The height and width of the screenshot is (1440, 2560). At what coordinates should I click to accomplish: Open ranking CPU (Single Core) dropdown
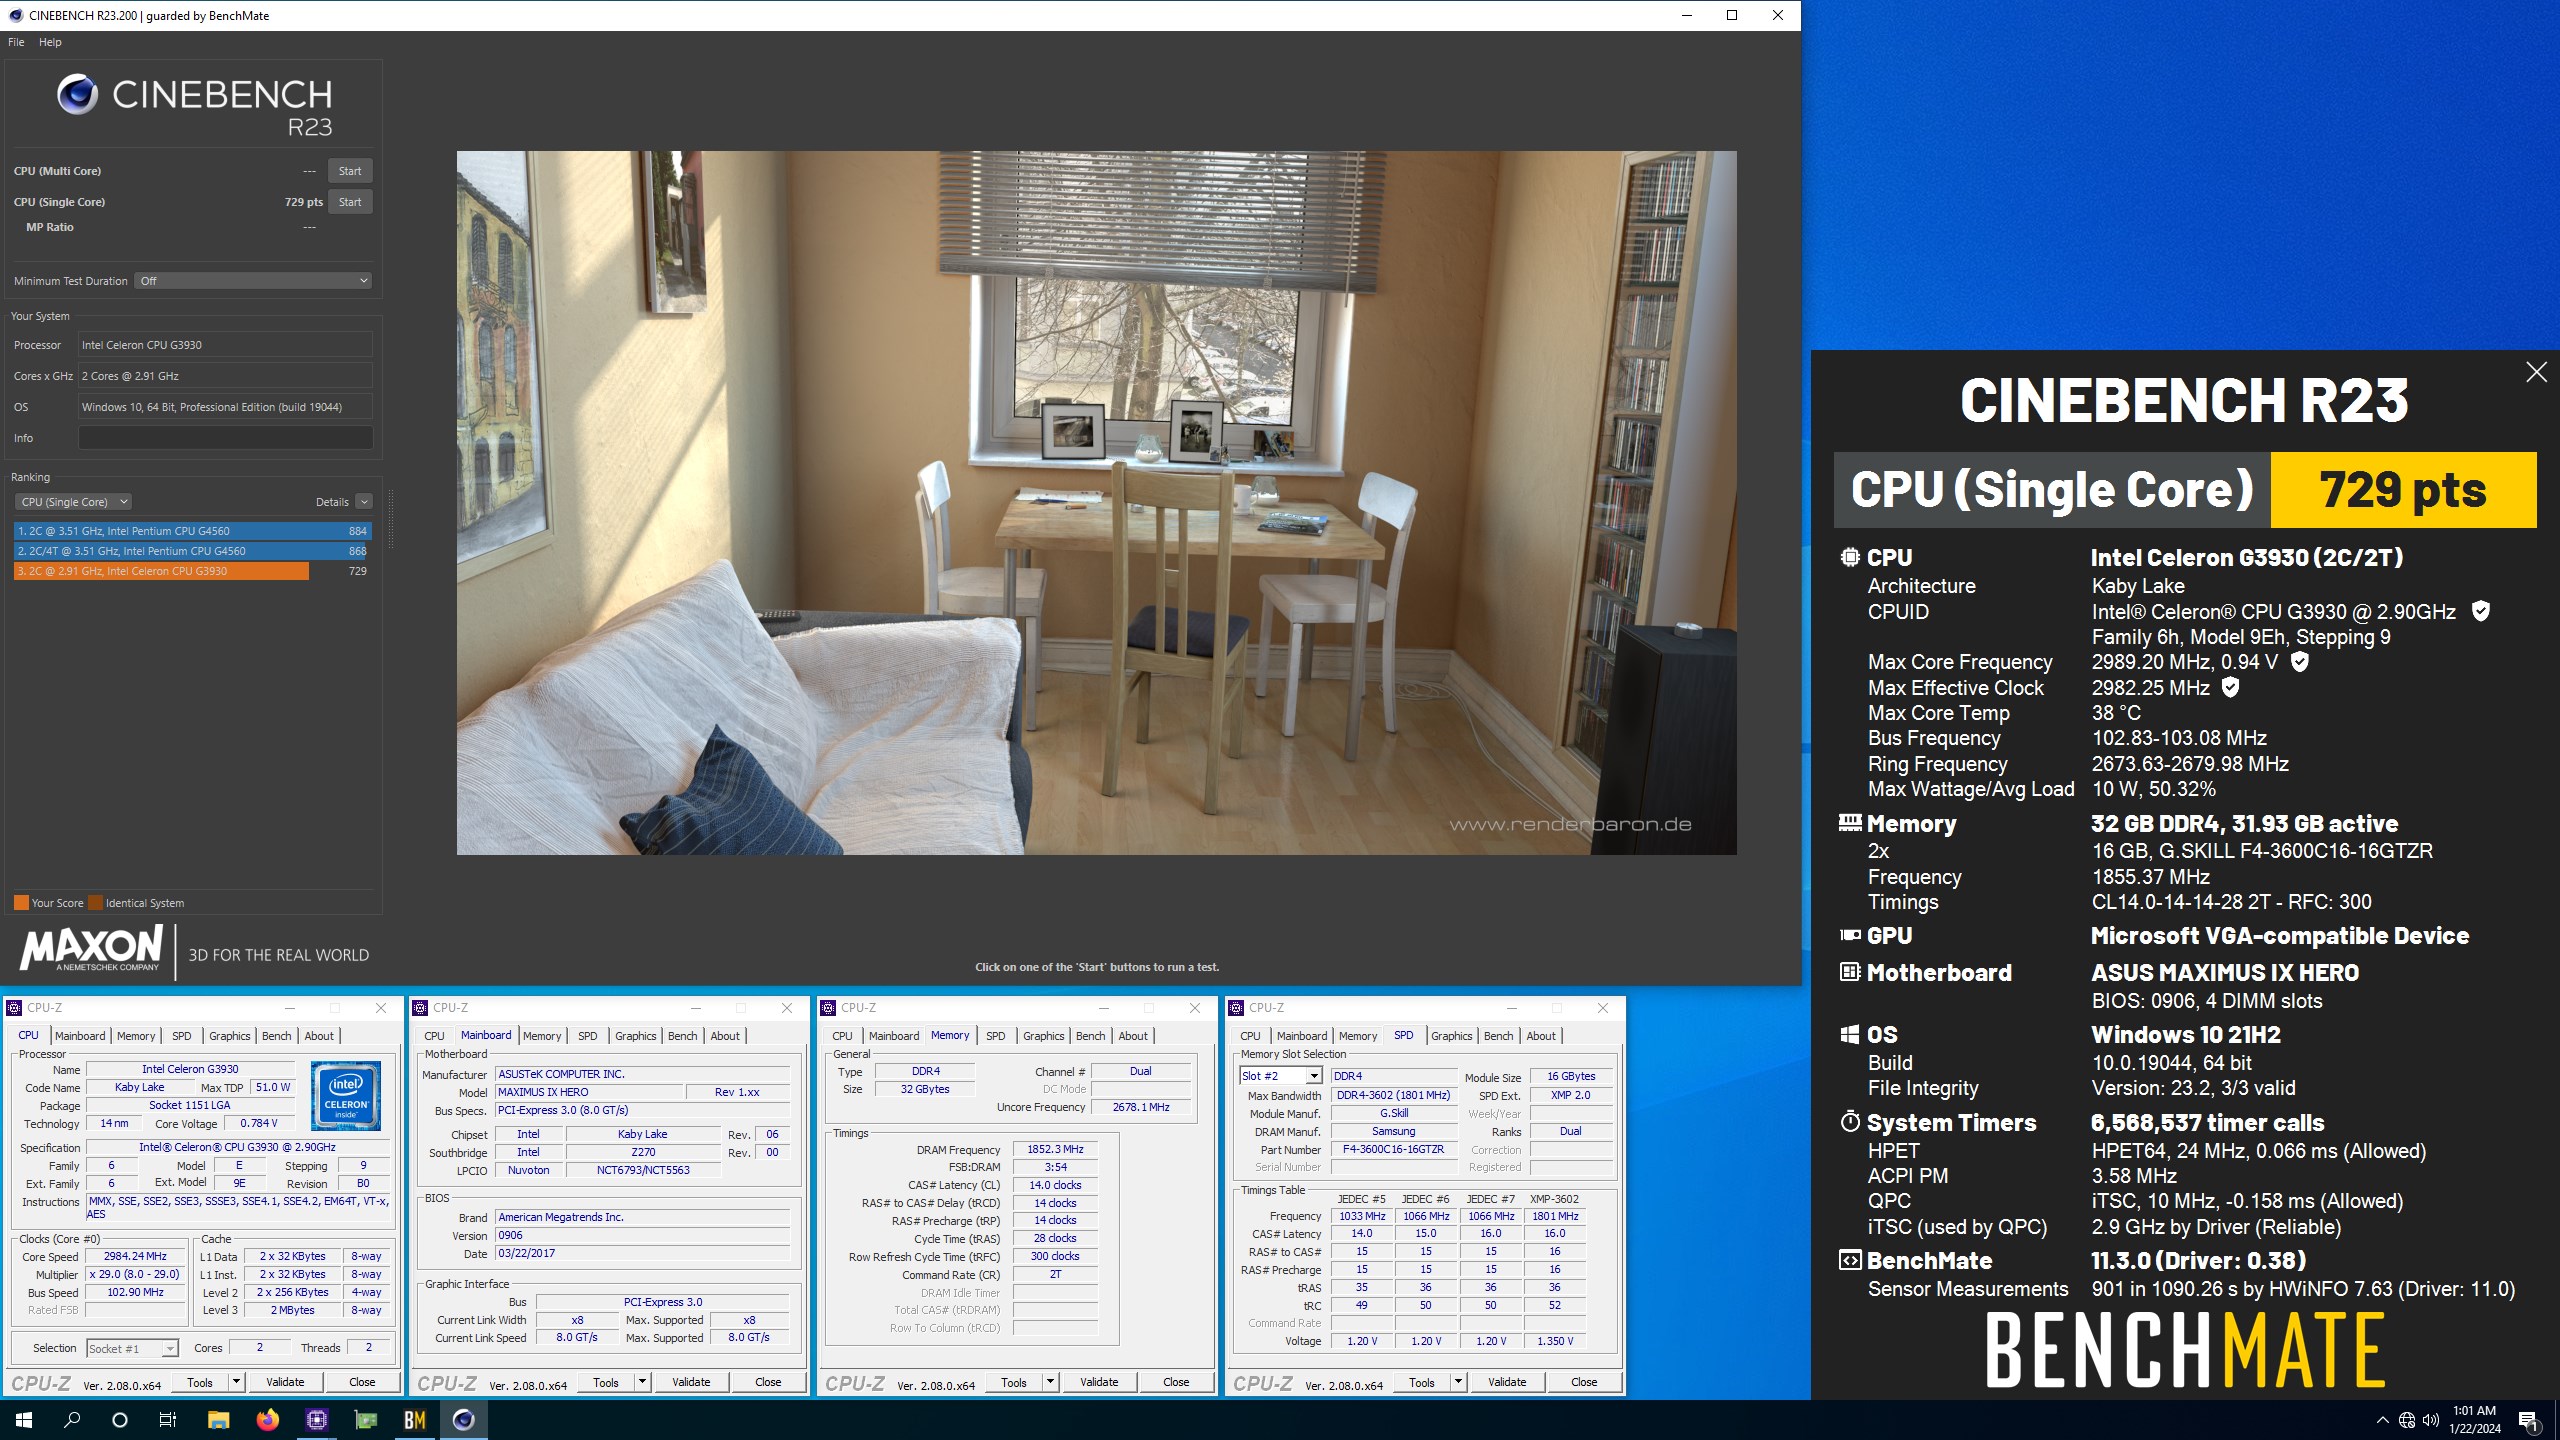click(x=73, y=502)
